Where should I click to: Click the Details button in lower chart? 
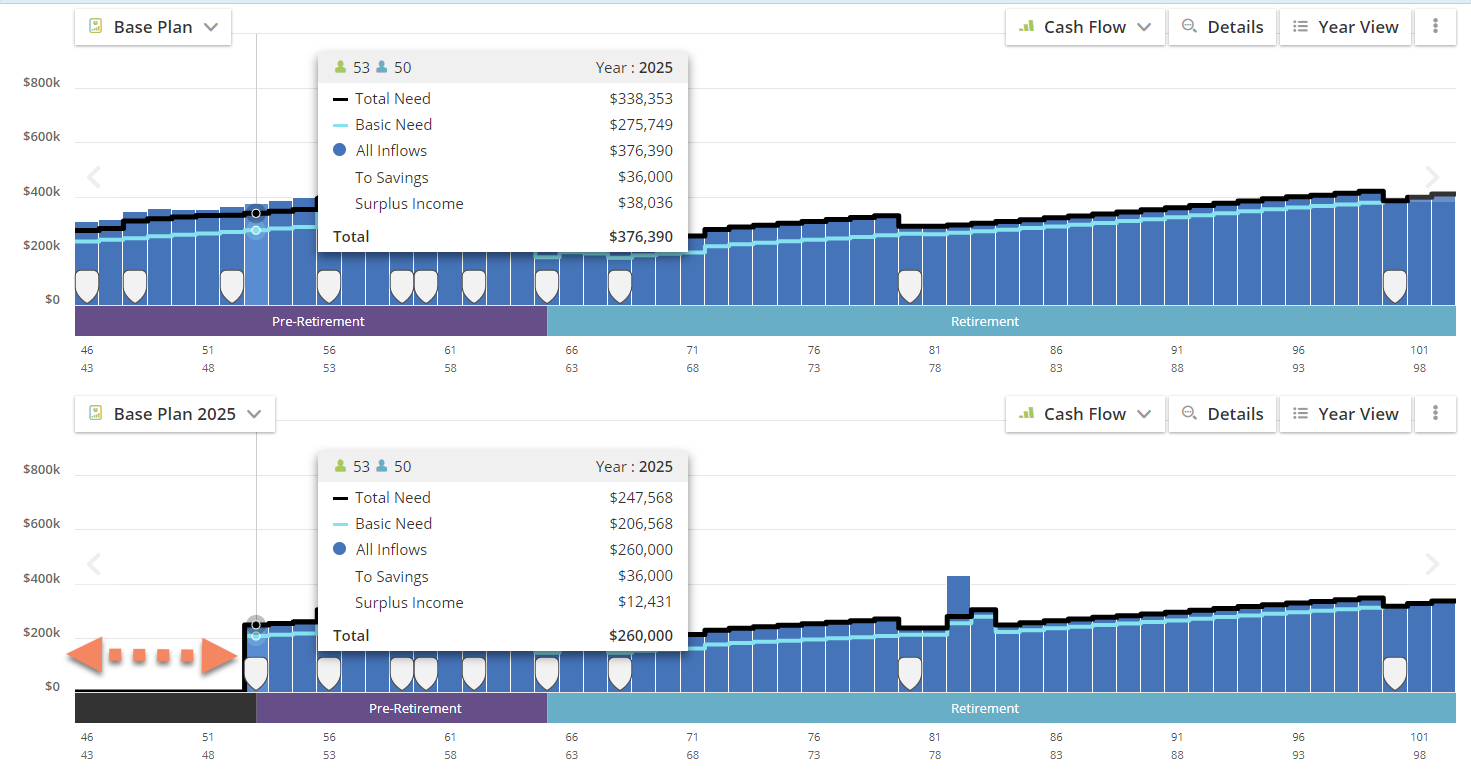(x=1223, y=414)
